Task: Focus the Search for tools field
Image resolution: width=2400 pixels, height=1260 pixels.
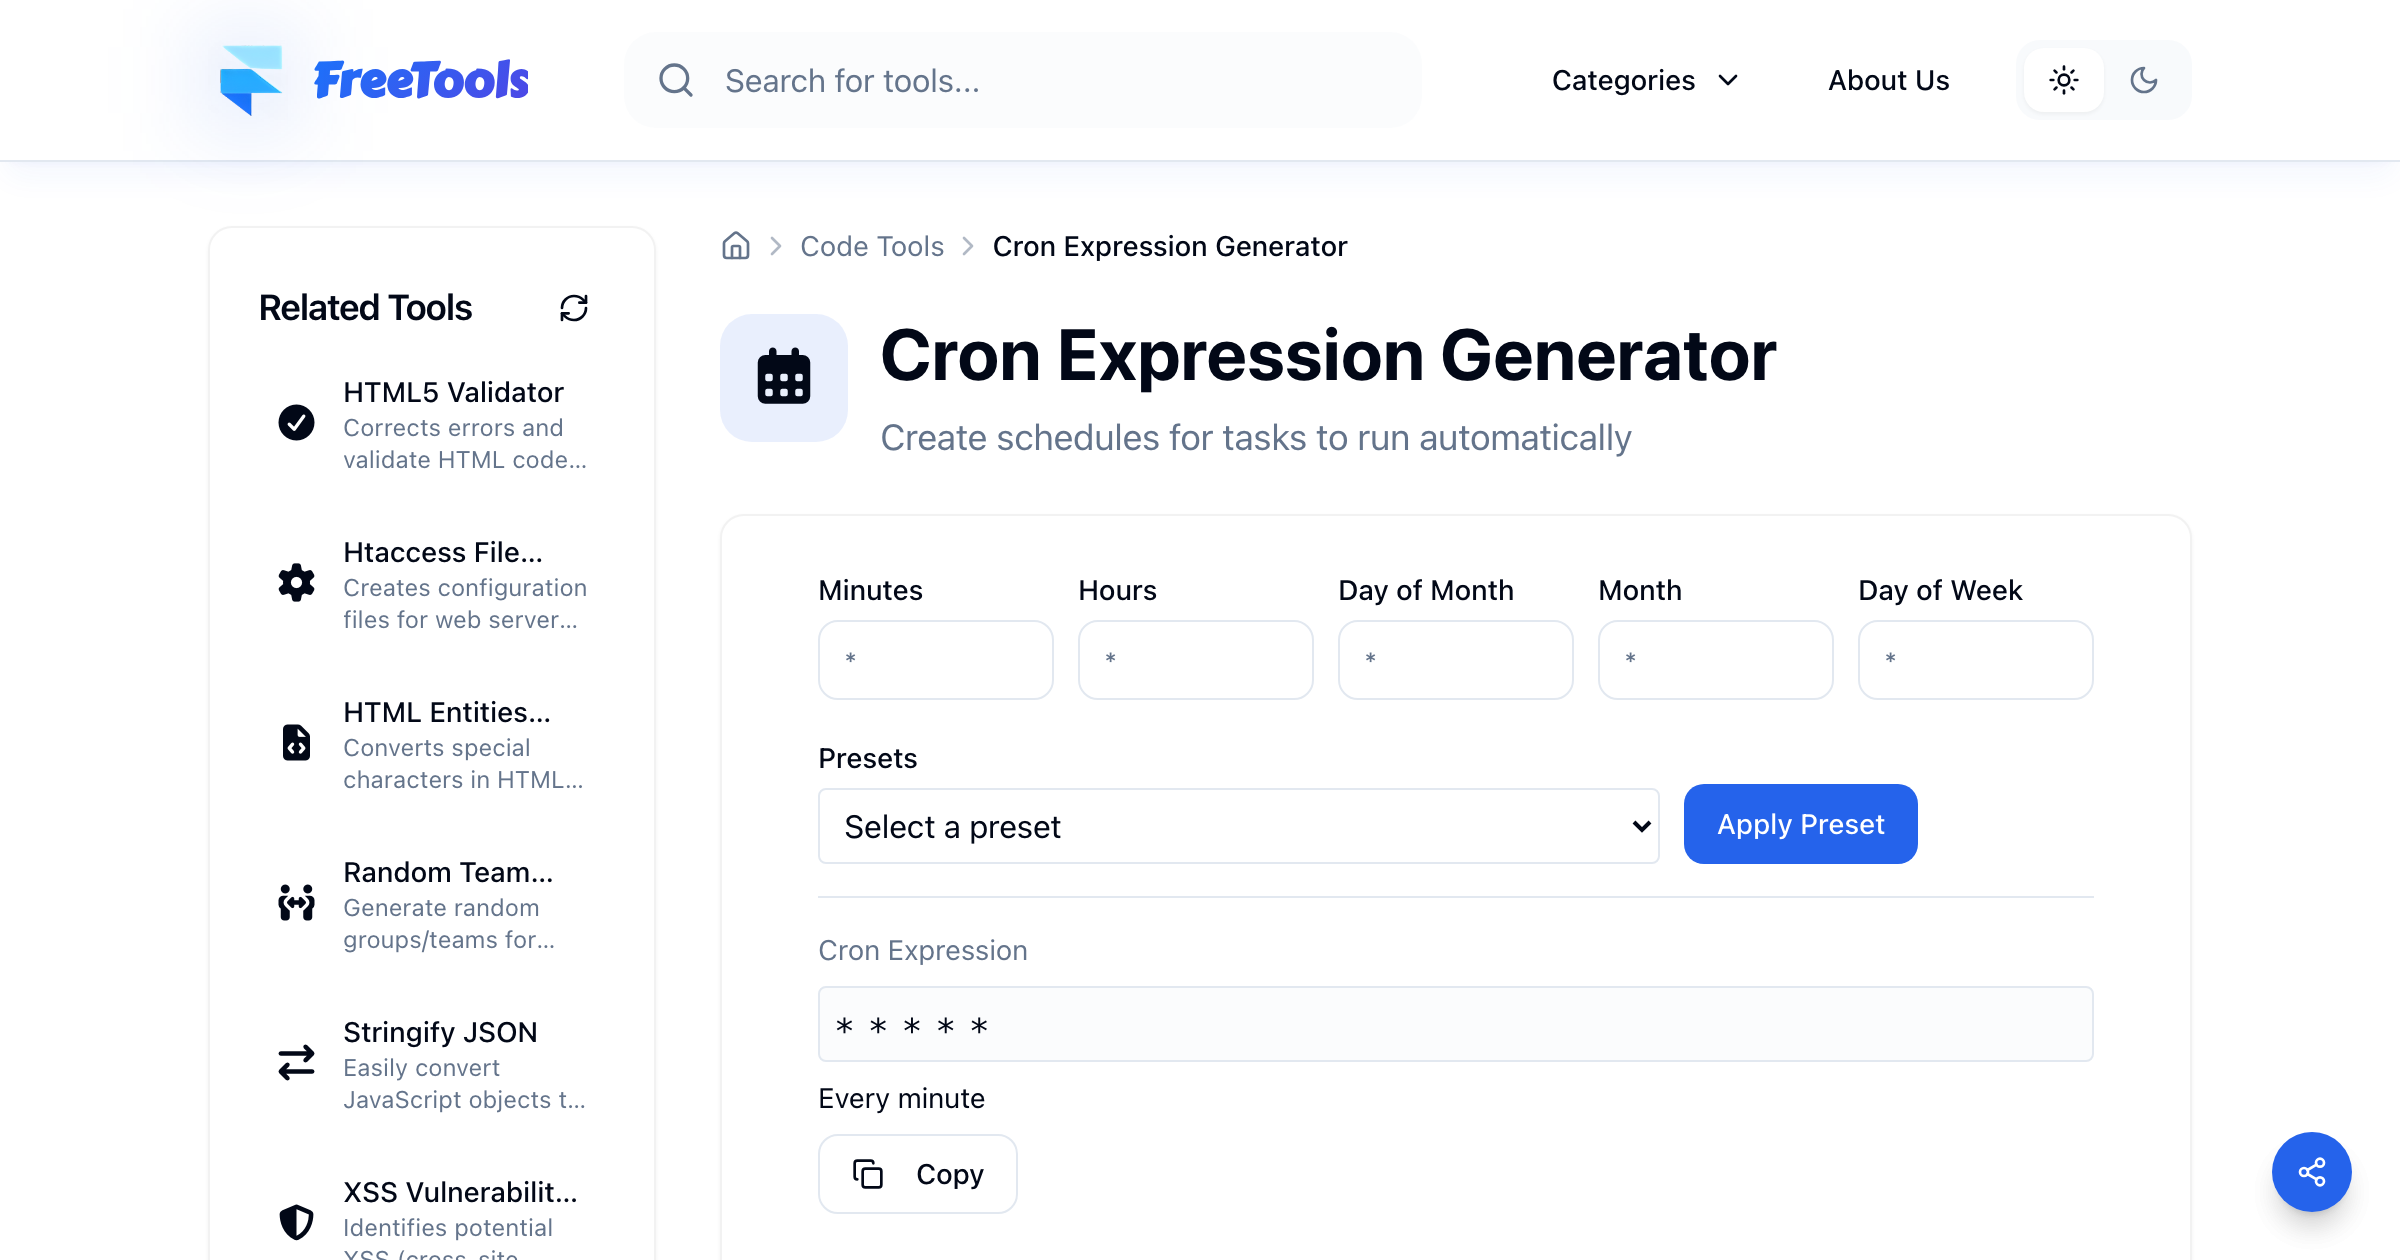Action: pyautogui.click(x=1022, y=80)
